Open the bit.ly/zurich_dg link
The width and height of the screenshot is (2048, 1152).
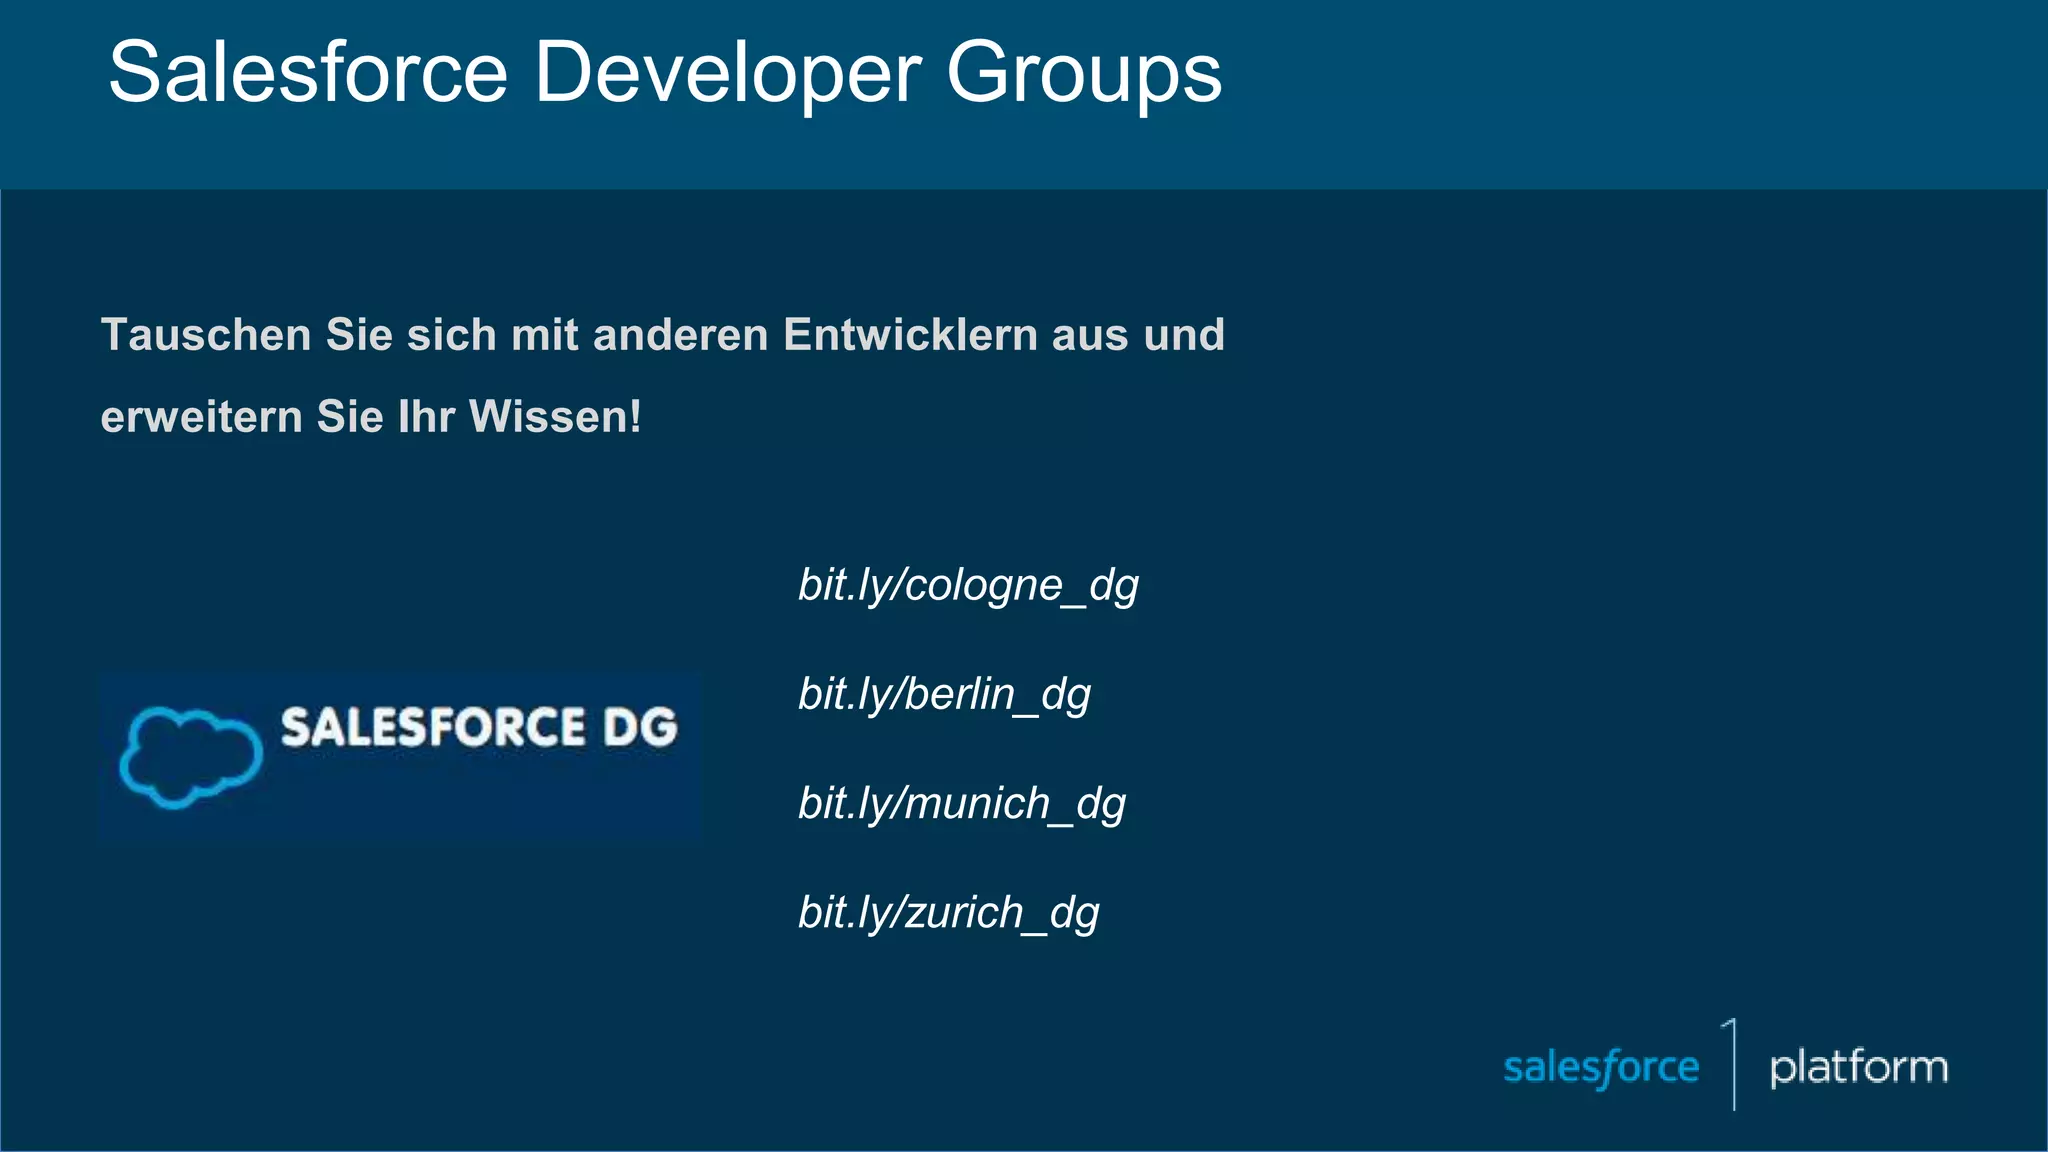pyautogui.click(x=948, y=912)
